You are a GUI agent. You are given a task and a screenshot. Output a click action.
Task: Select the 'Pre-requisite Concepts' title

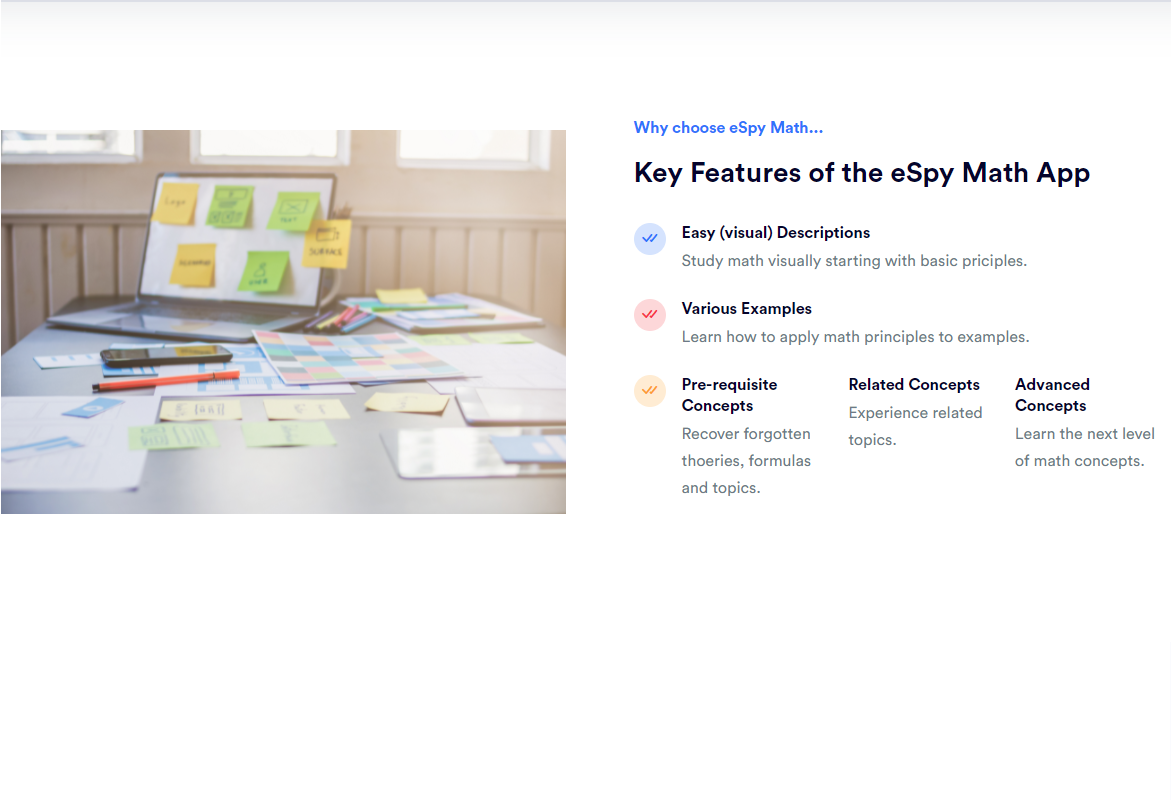(729, 395)
